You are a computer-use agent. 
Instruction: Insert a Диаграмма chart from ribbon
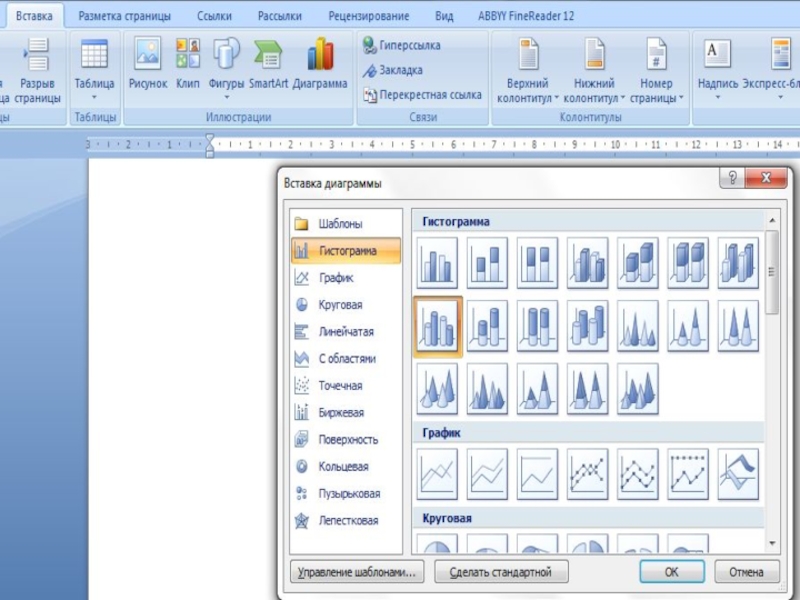320,64
